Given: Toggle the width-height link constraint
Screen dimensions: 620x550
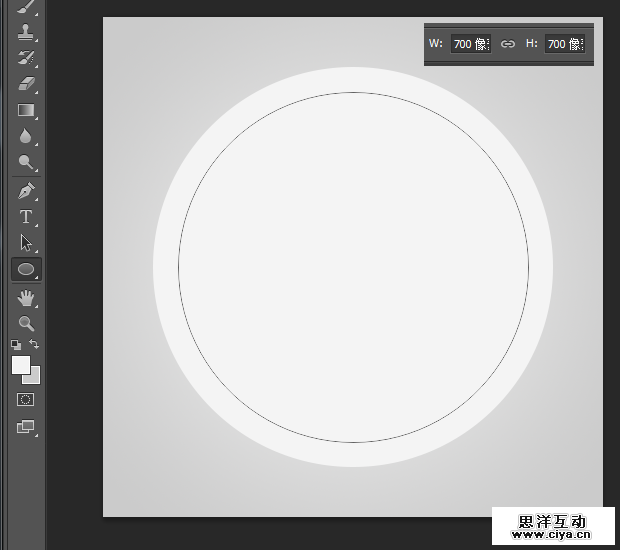Looking at the screenshot, I should [x=508, y=44].
